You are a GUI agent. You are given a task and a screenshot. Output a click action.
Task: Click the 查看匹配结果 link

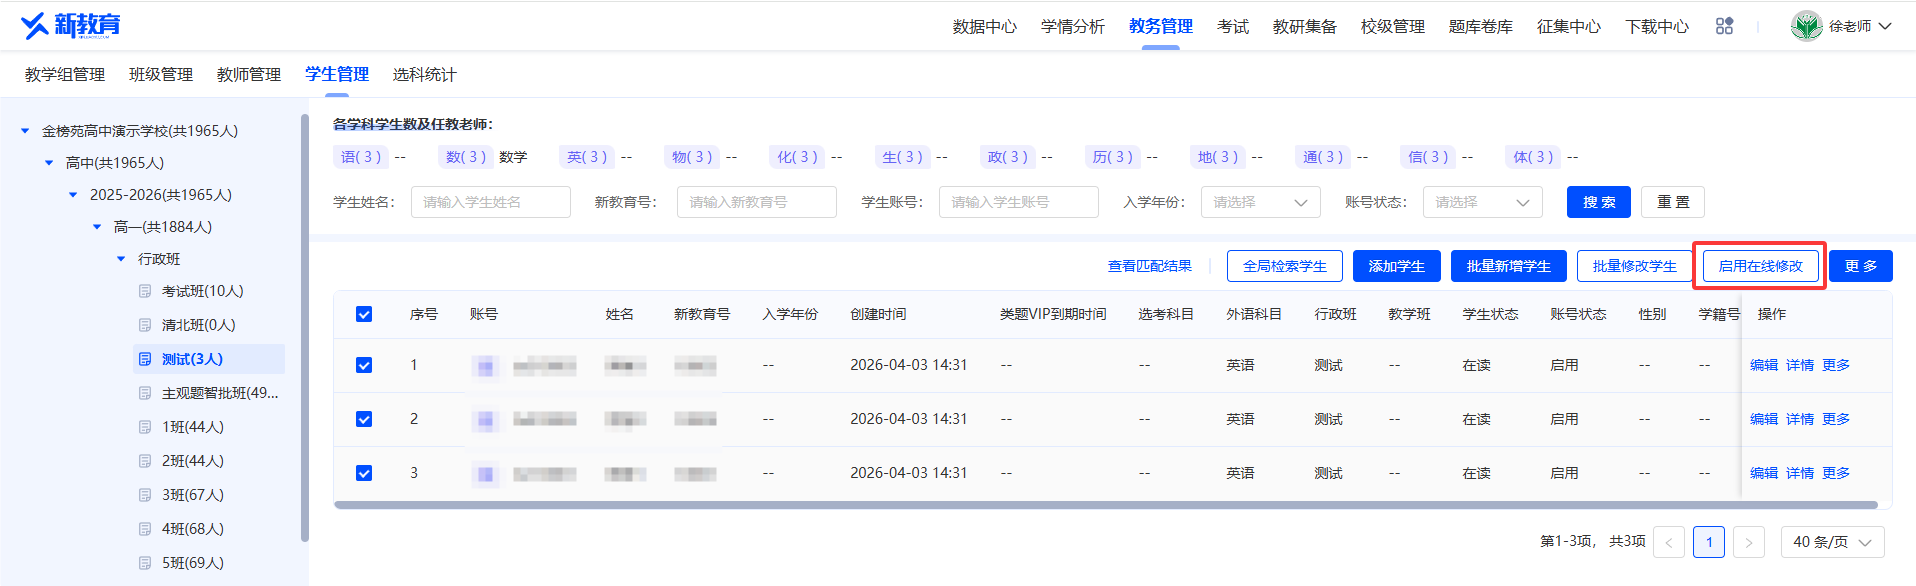tap(1149, 266)
